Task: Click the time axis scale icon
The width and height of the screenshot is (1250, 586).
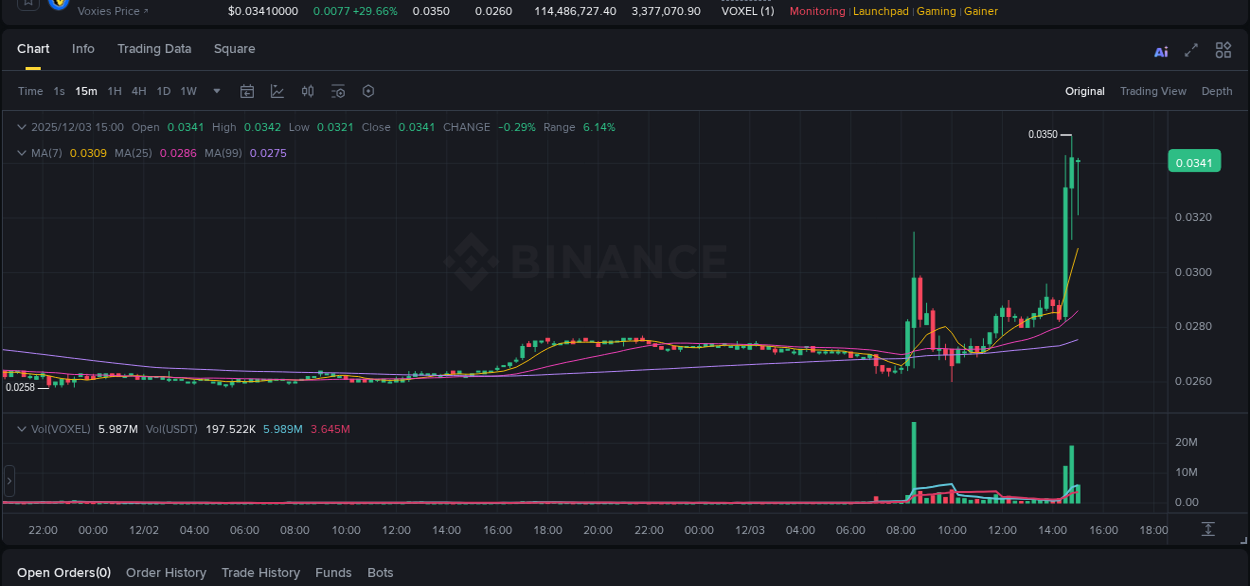Action: click(x=1208, y=528)
